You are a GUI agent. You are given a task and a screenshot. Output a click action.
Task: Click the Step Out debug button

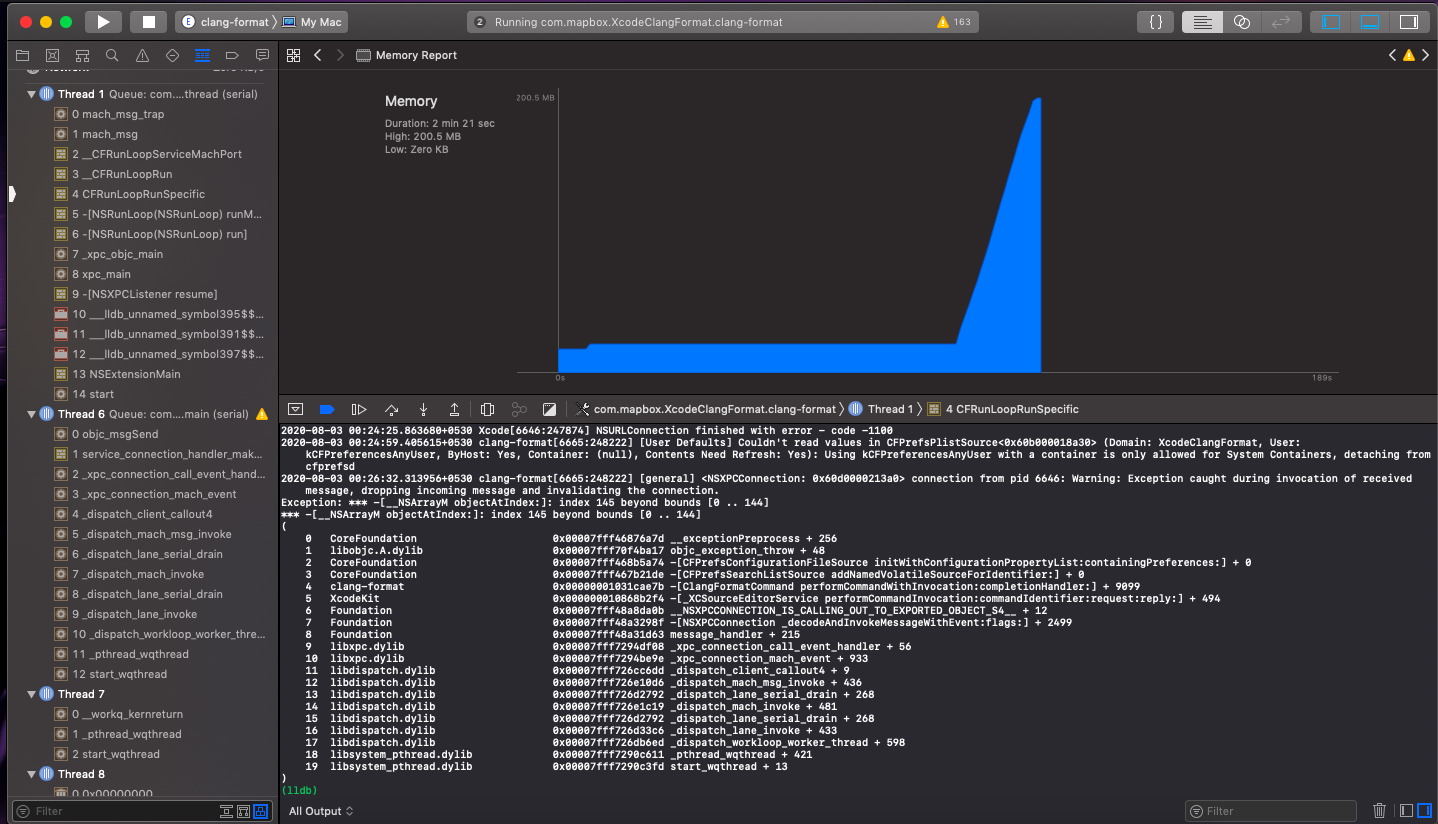point(455,409)
